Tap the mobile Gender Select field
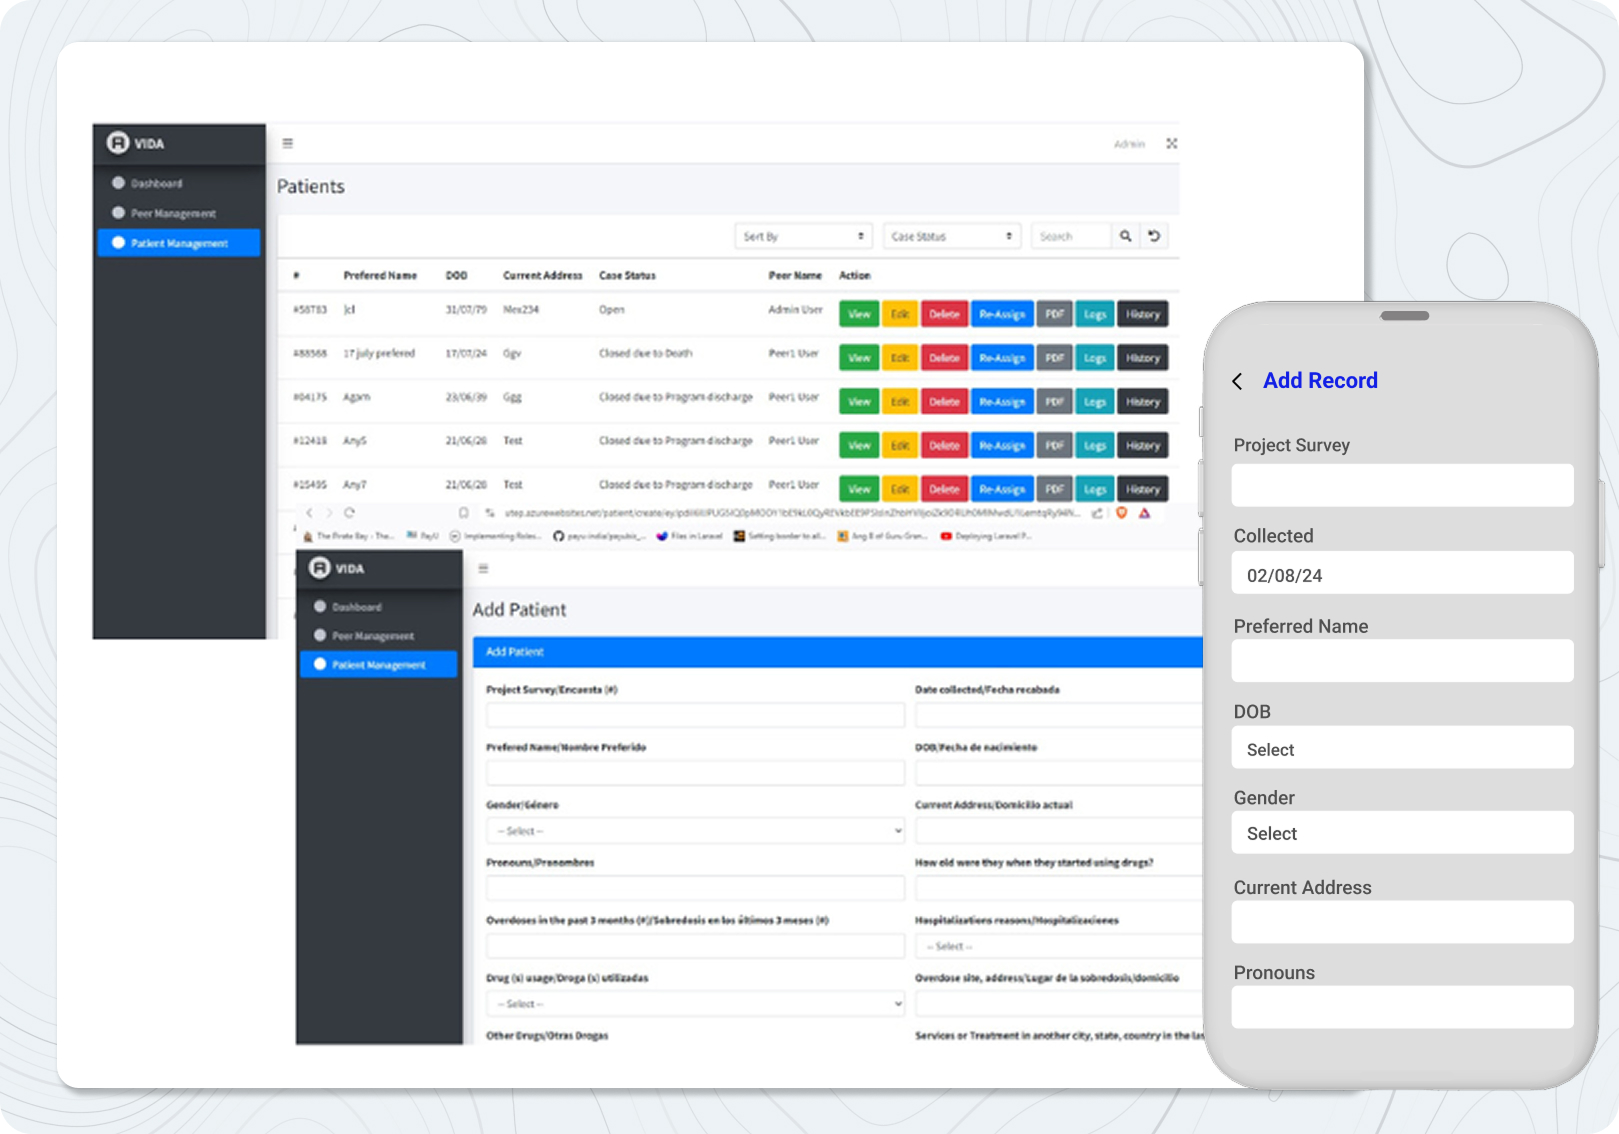Viewport: 1619px width, 1134px height. click(1402, 833)
